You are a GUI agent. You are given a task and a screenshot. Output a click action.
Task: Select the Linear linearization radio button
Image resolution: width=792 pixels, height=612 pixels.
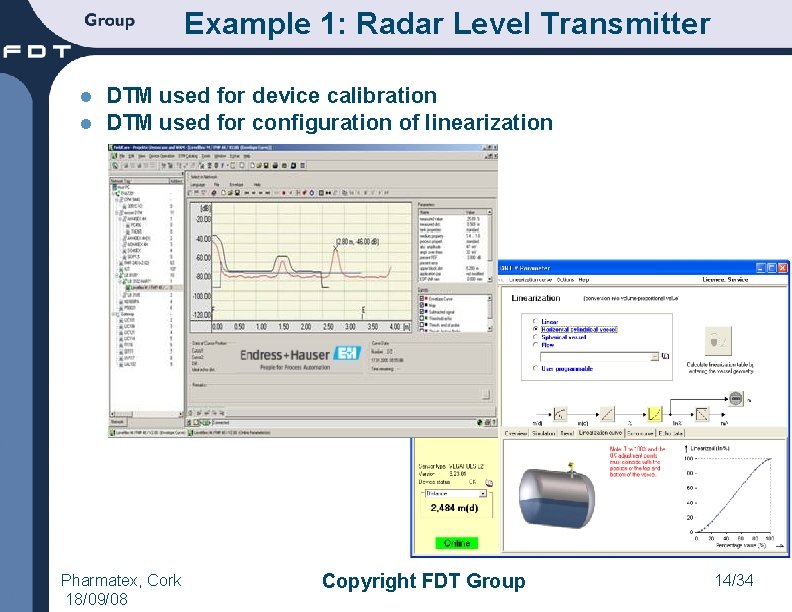pos(535,322)
